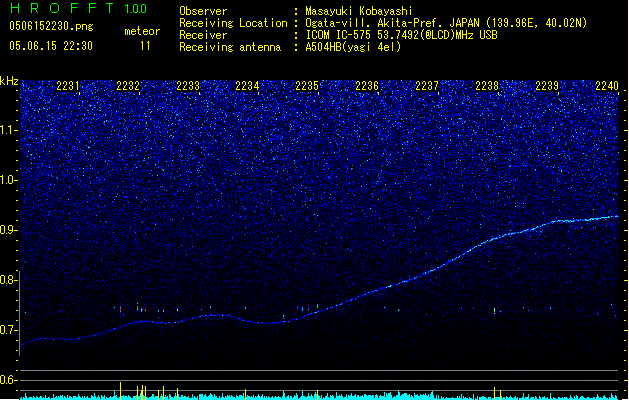The image size is (629, 400).
Task: Click the date stamp 05.06.15 22:30
Action: [x=51, y=46]
